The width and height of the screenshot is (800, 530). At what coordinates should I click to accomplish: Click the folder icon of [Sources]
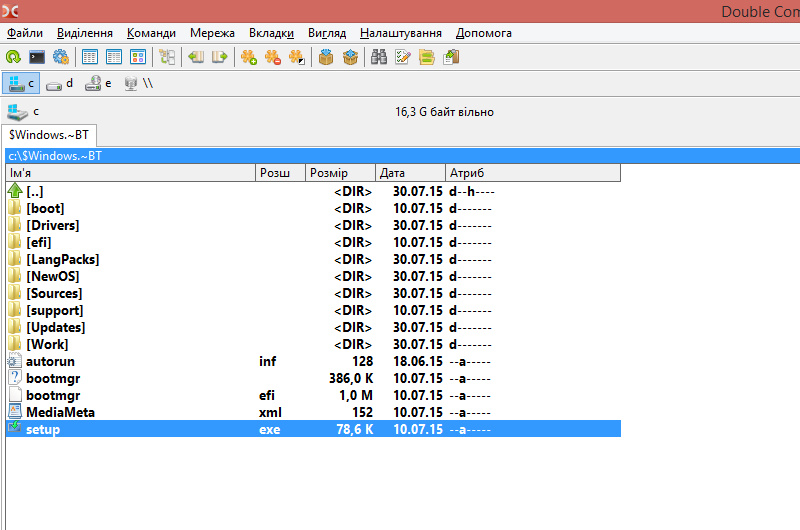point(15,293)
